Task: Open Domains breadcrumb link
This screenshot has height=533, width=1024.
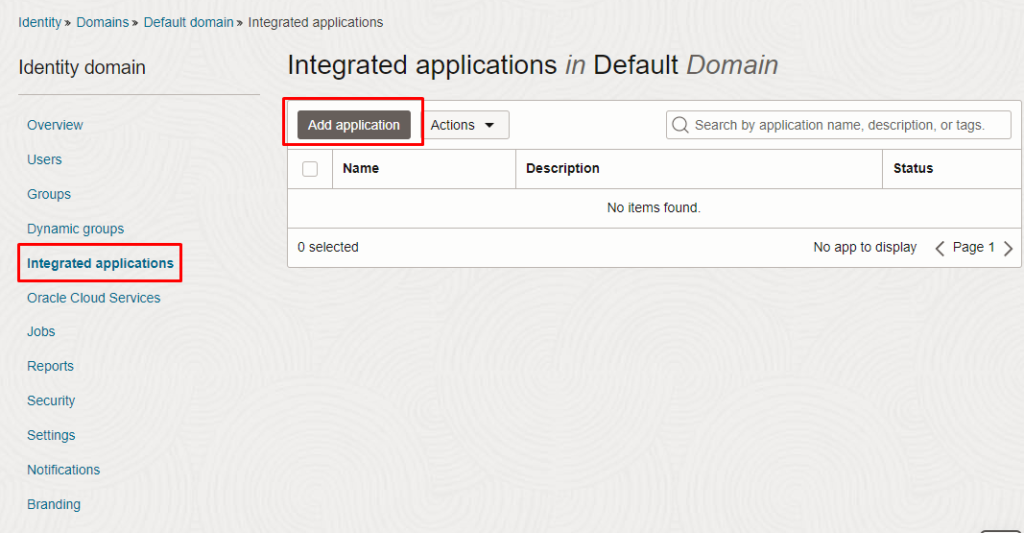Action: 103,22
